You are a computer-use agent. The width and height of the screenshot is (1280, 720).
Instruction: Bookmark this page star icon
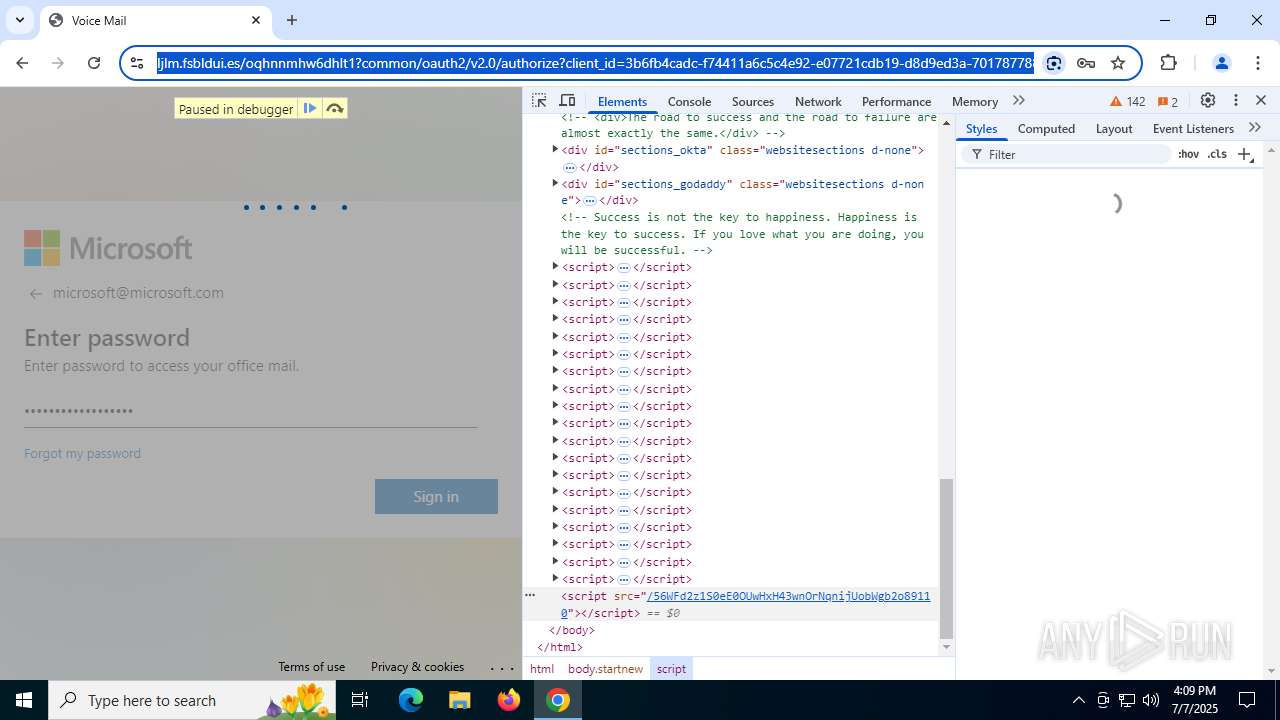click(x=1118, y=63)
